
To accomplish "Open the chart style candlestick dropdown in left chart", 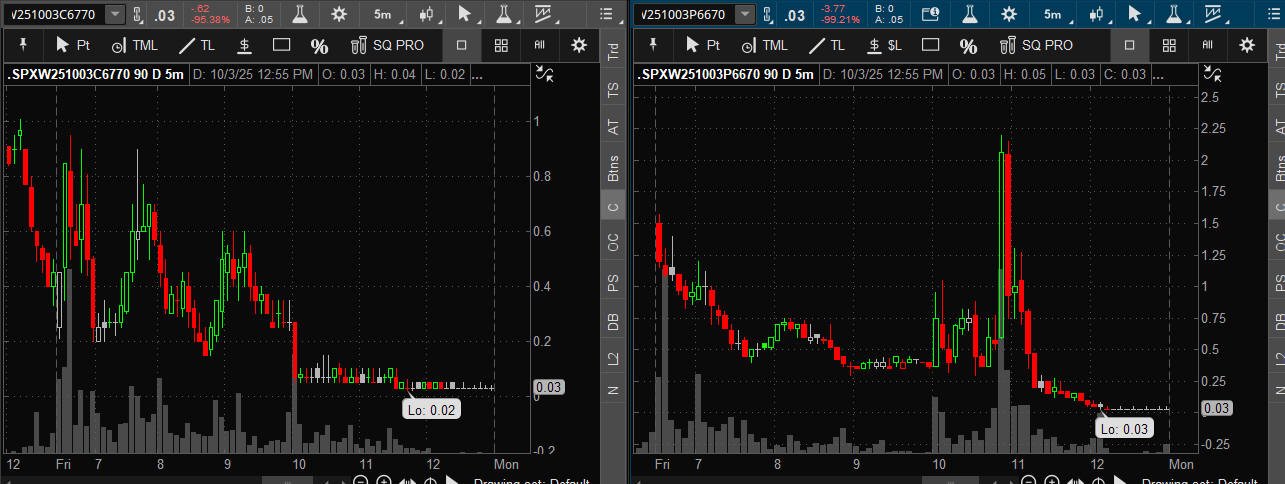I will tap(427, 14).
